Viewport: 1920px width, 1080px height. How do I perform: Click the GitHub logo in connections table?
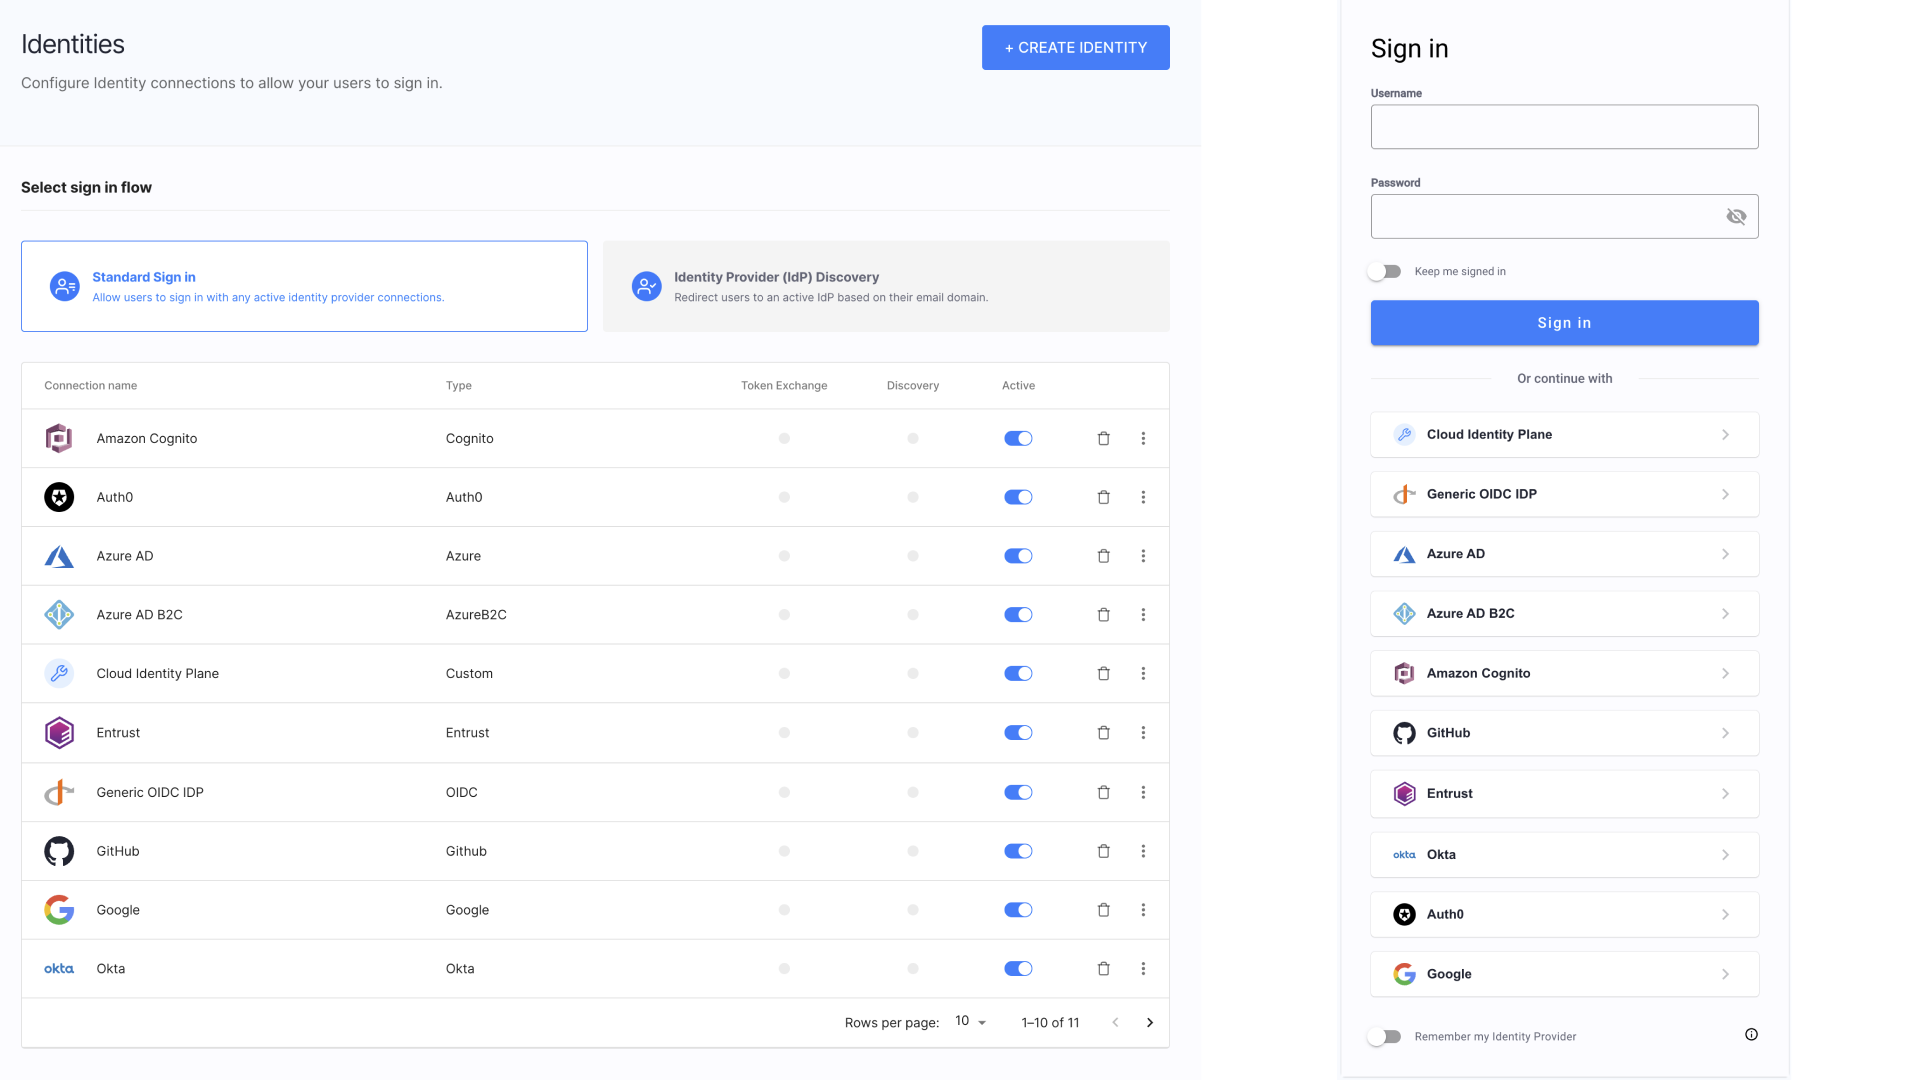(x=59, y=851)
